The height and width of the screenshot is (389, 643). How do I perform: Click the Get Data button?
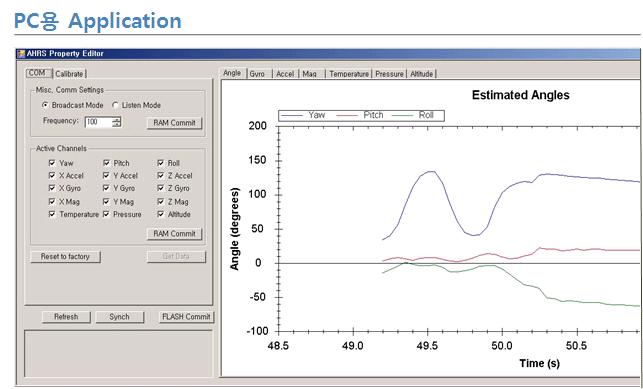pos(176,257)
